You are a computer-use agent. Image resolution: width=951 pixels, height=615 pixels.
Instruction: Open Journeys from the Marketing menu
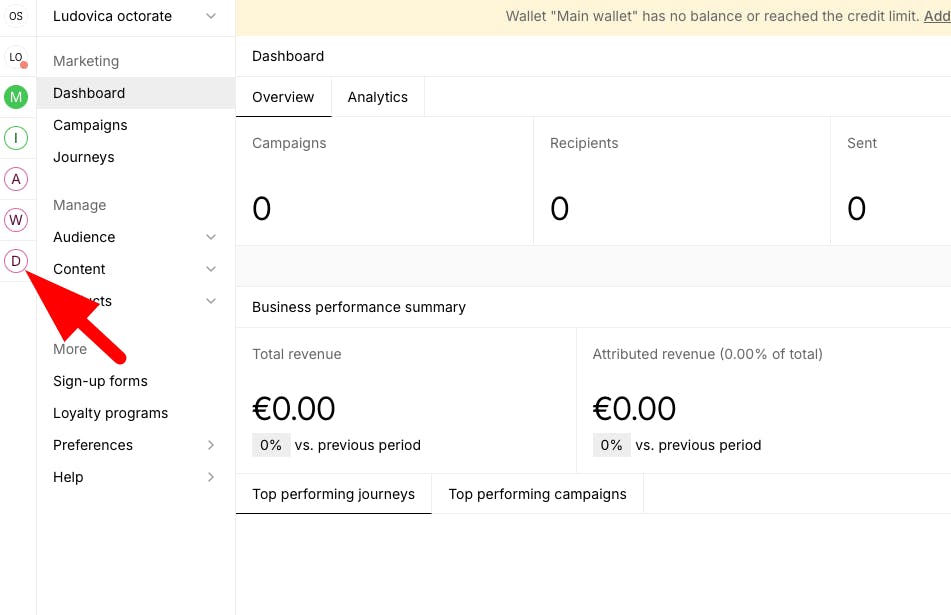[x=84, y=157]
